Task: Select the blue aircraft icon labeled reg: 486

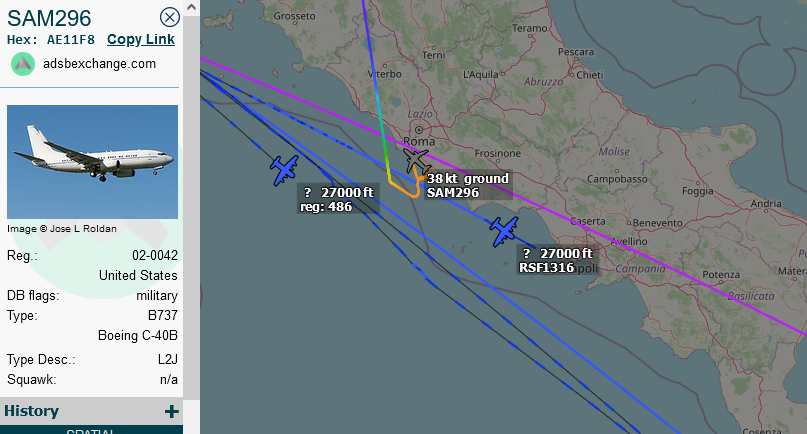Action: point(284,170)
